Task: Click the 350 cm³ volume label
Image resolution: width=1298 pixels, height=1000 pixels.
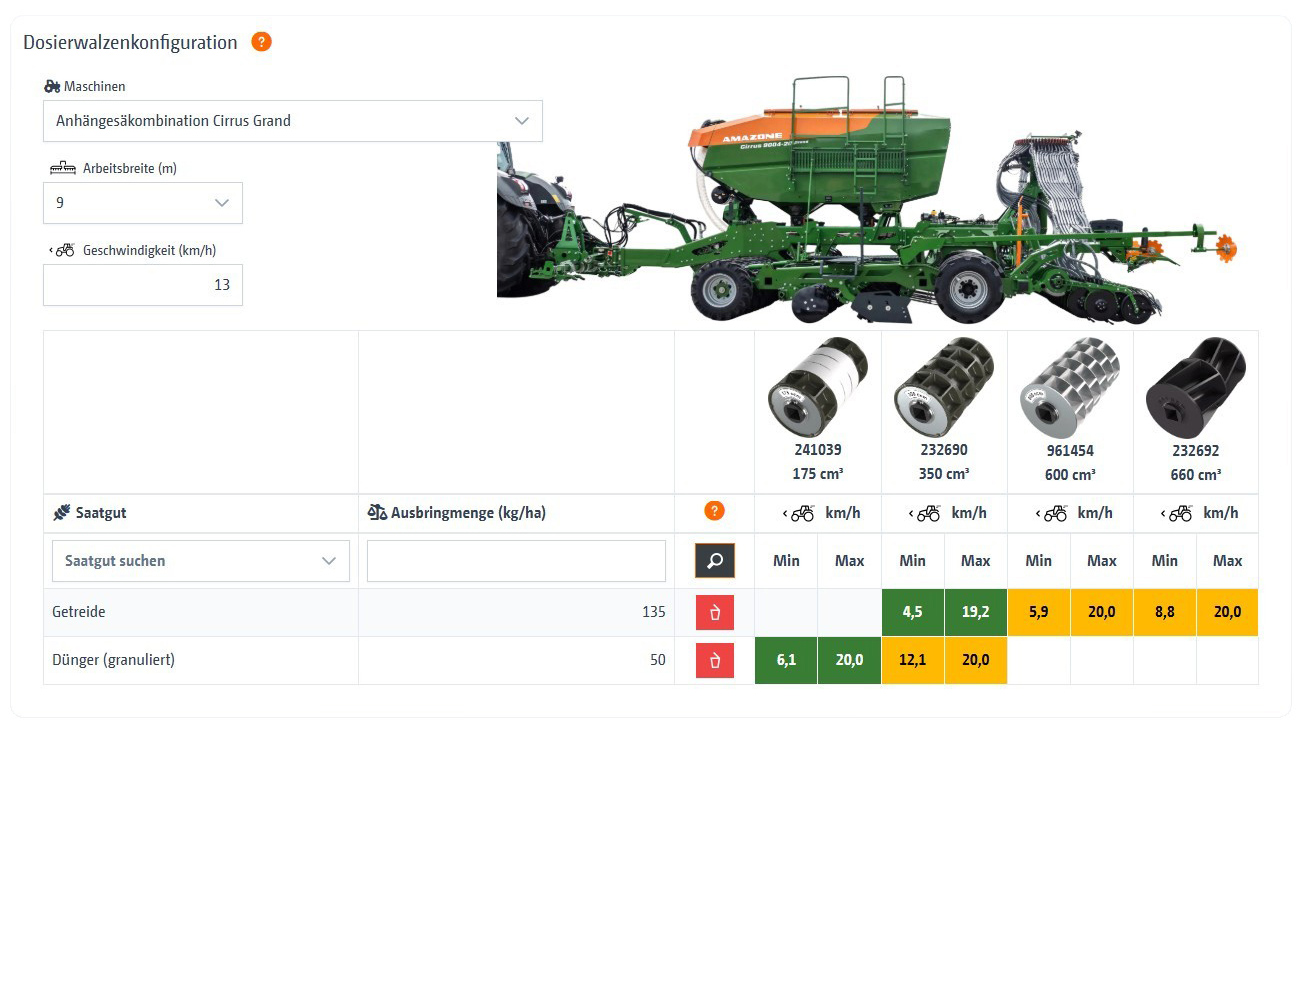Action: [x=944, y=474]
